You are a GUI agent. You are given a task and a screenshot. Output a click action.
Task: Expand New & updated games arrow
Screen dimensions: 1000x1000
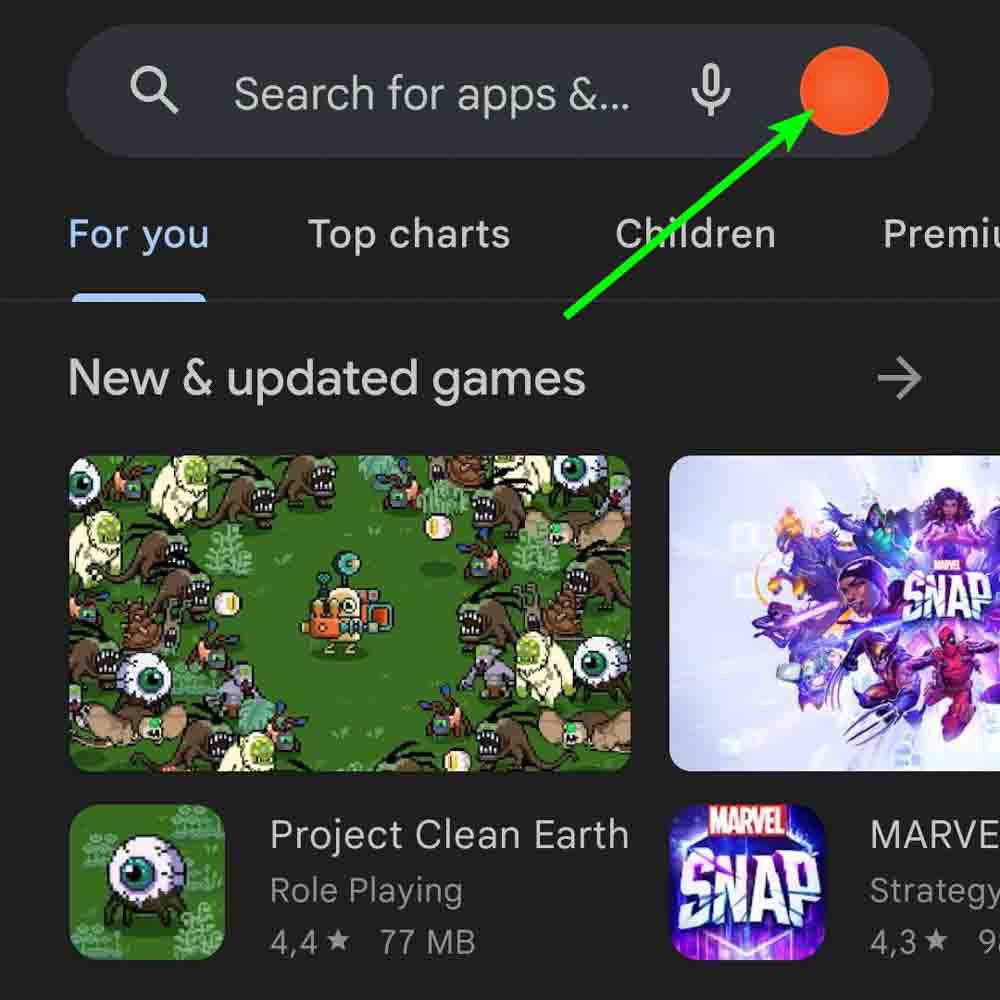[x=899, y=378]
